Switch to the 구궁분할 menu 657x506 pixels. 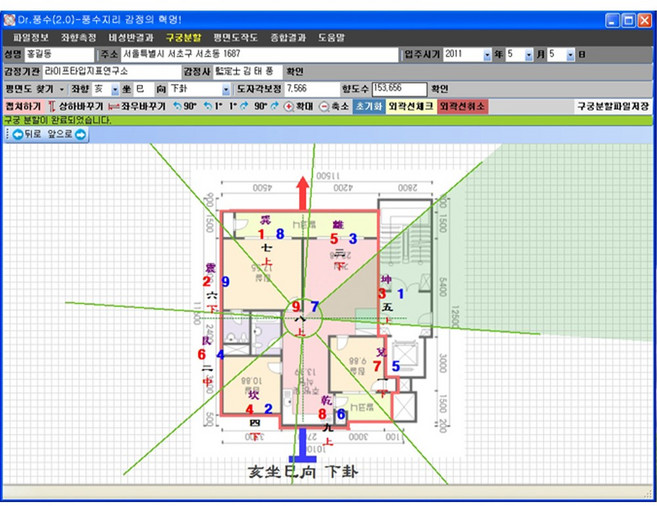point(183,38)
